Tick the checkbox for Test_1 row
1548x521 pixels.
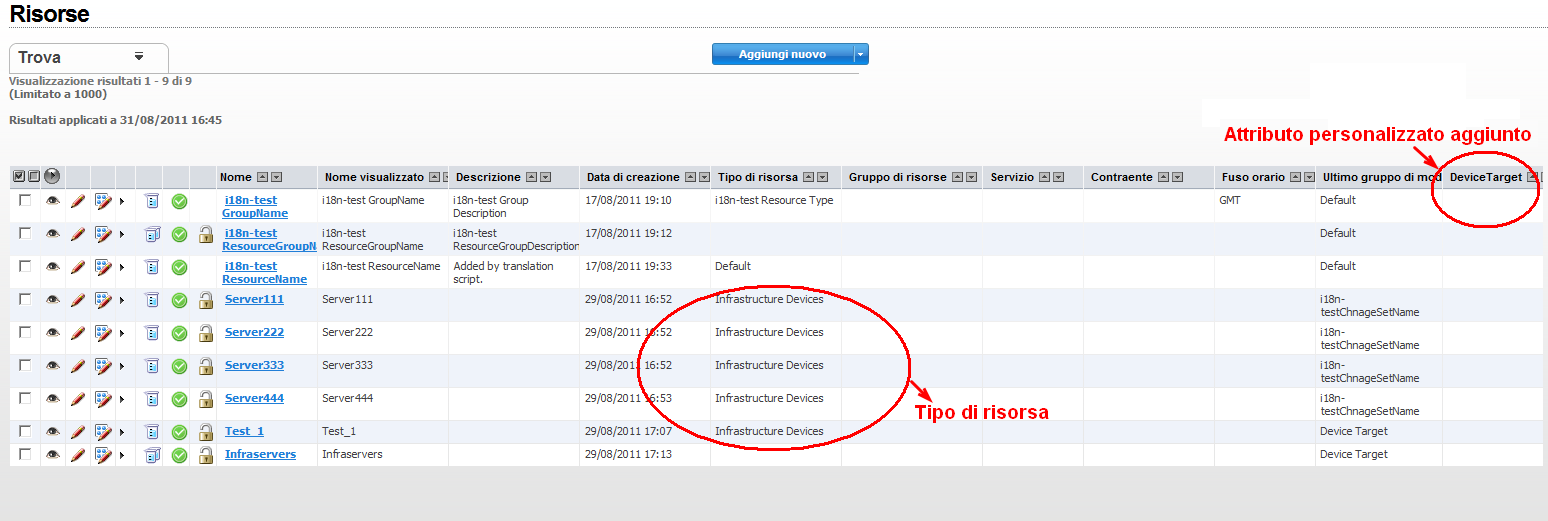click(x=25, y=431)
